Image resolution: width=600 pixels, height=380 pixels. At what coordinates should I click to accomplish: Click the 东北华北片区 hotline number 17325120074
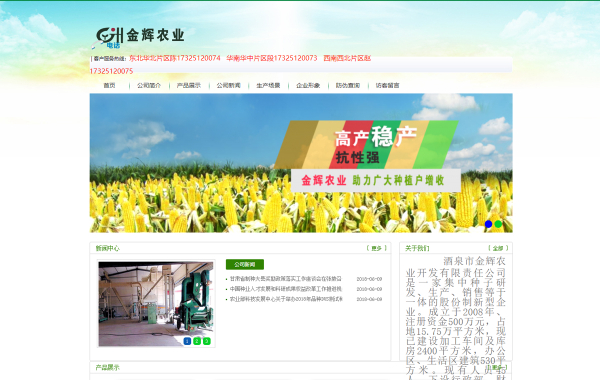(x=174, y=58)
